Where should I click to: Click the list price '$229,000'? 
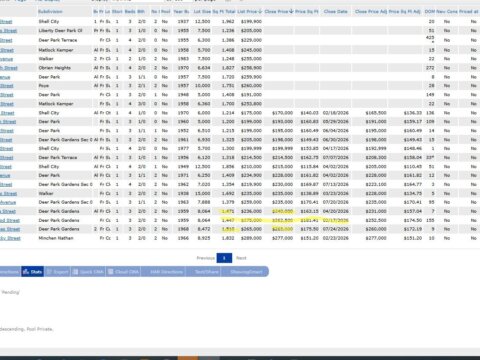tap(251, 40)
